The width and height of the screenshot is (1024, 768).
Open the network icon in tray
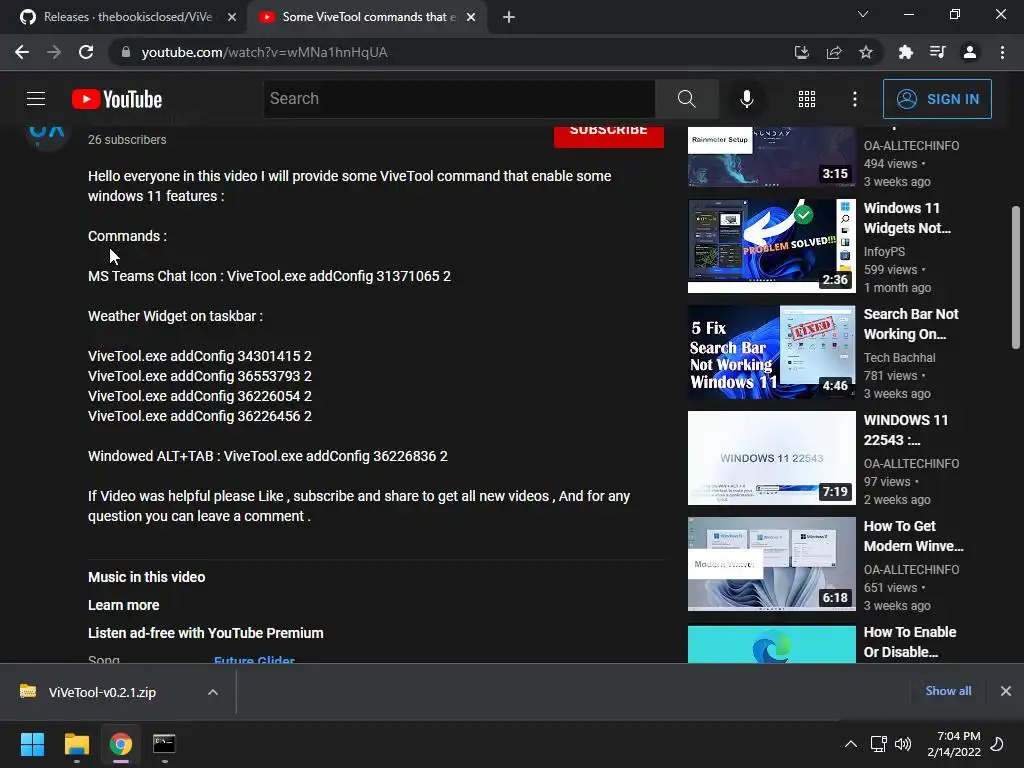pos(878,744)
